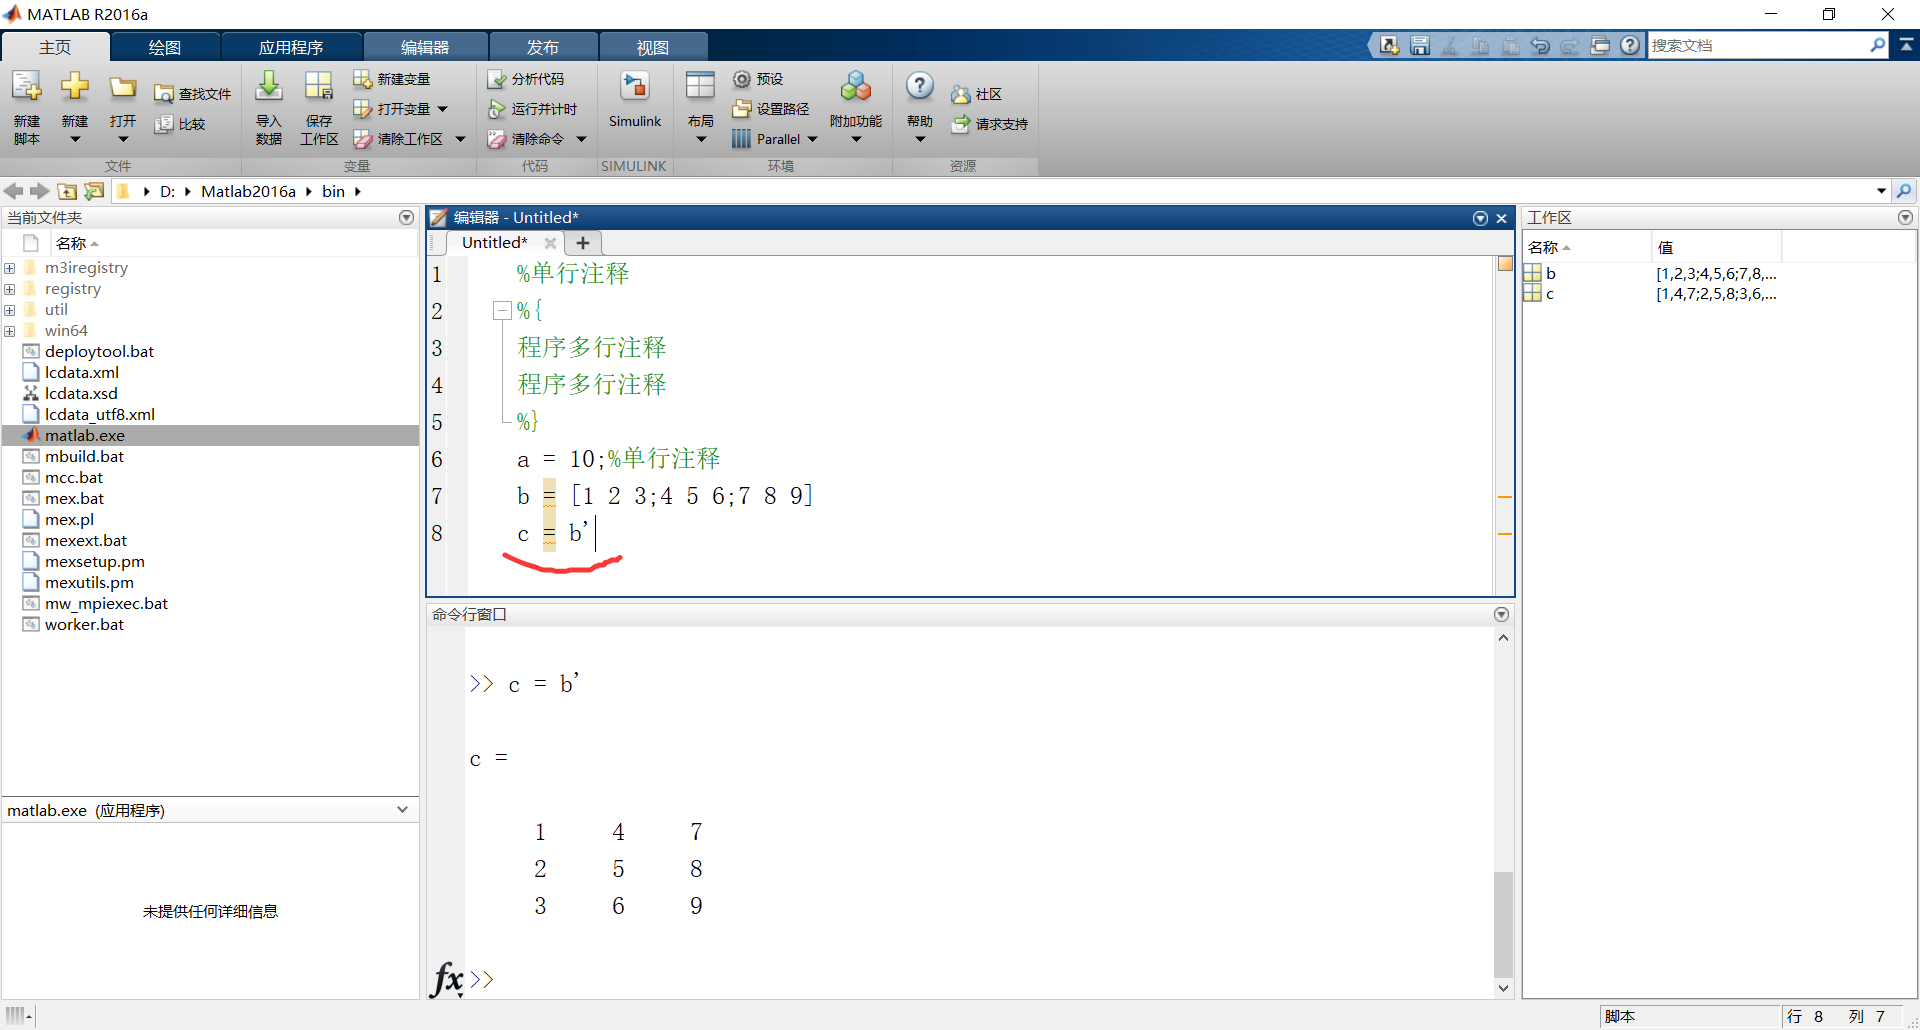Click the Matlab2016a path segment
This screenshot has width=1920, height=1030.
[249, 191]
